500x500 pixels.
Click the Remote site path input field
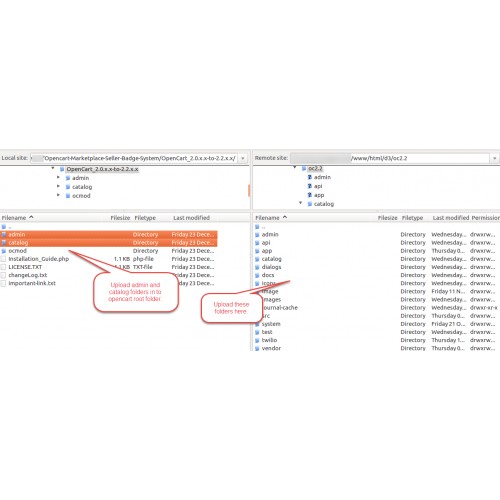(390, 158)
